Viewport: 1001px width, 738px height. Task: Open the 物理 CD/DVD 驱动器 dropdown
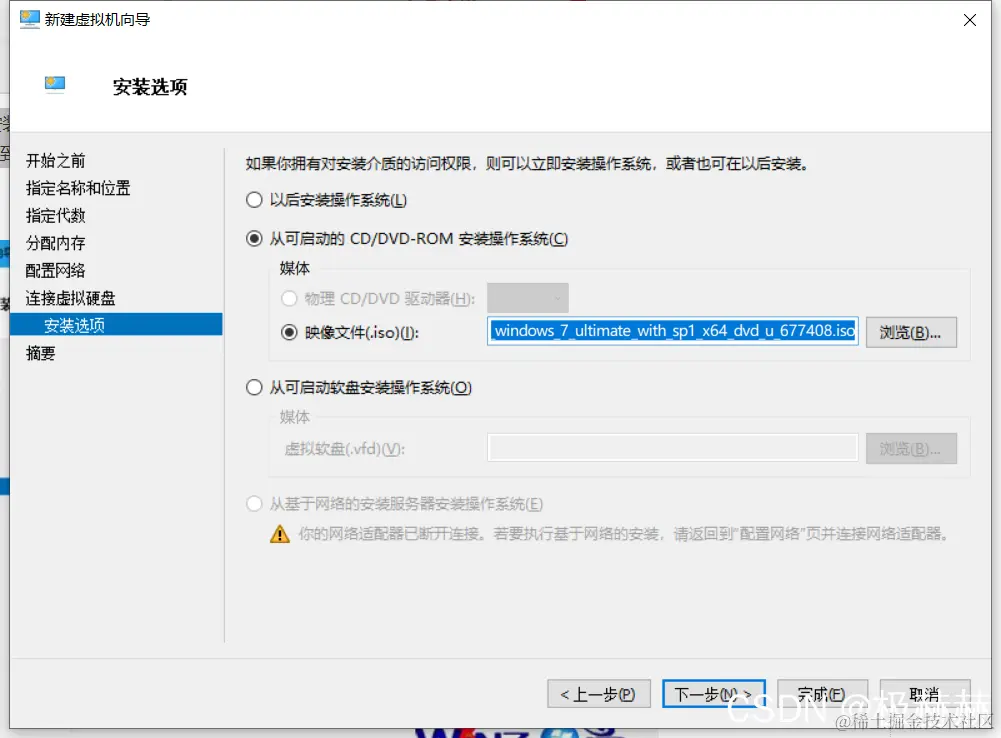(x=527, y=297)
